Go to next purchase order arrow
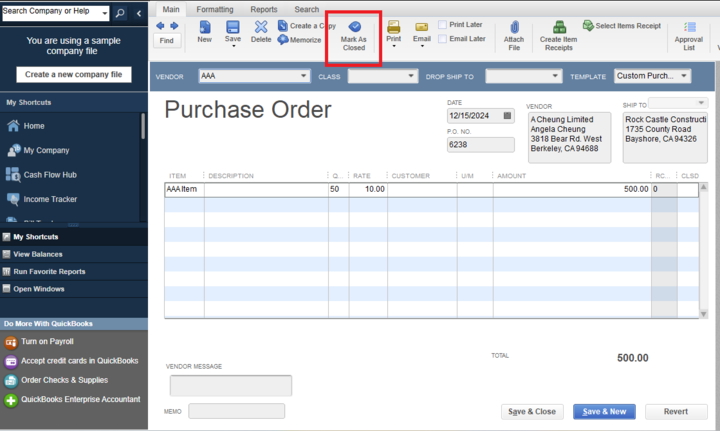 (x=174, y=26)
